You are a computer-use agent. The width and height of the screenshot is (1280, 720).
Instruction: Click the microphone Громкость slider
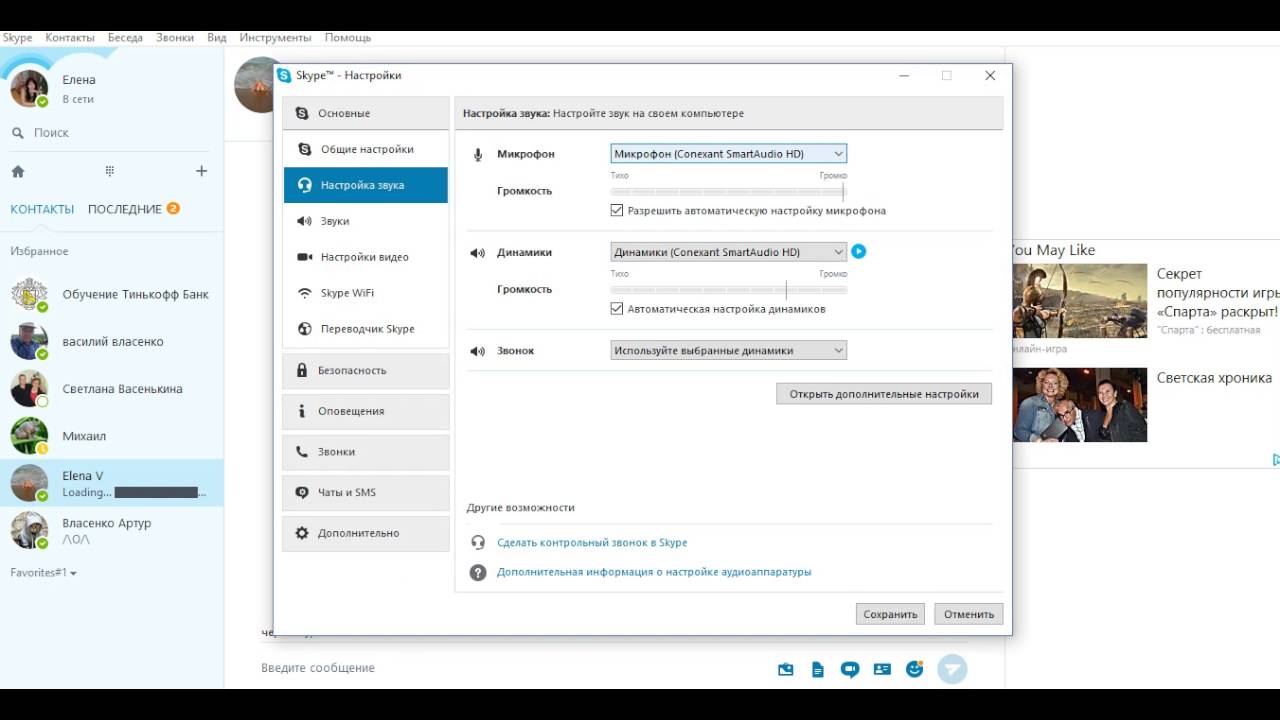729,190
